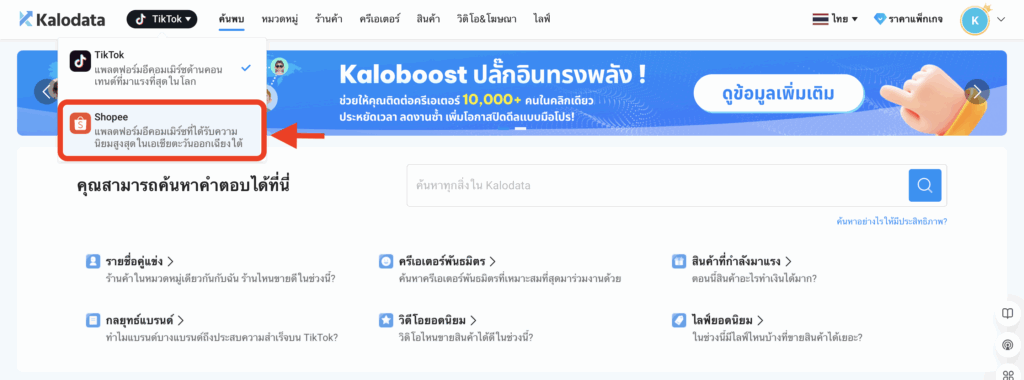This screenshot has width=1024, height=380.
Task: Click the วิดีโอยอดนิยม star icon
Action: pos(385,321)
